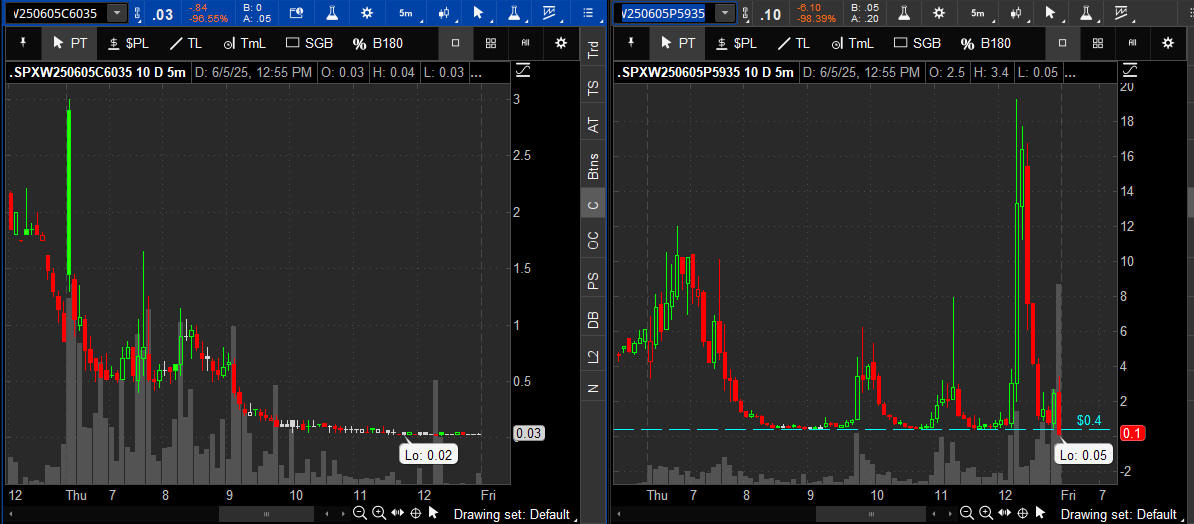Image resolution: width=1194 pixels, height=524 pixels.
Task: Open the L2 side tab
Action: tap(594, 355)
